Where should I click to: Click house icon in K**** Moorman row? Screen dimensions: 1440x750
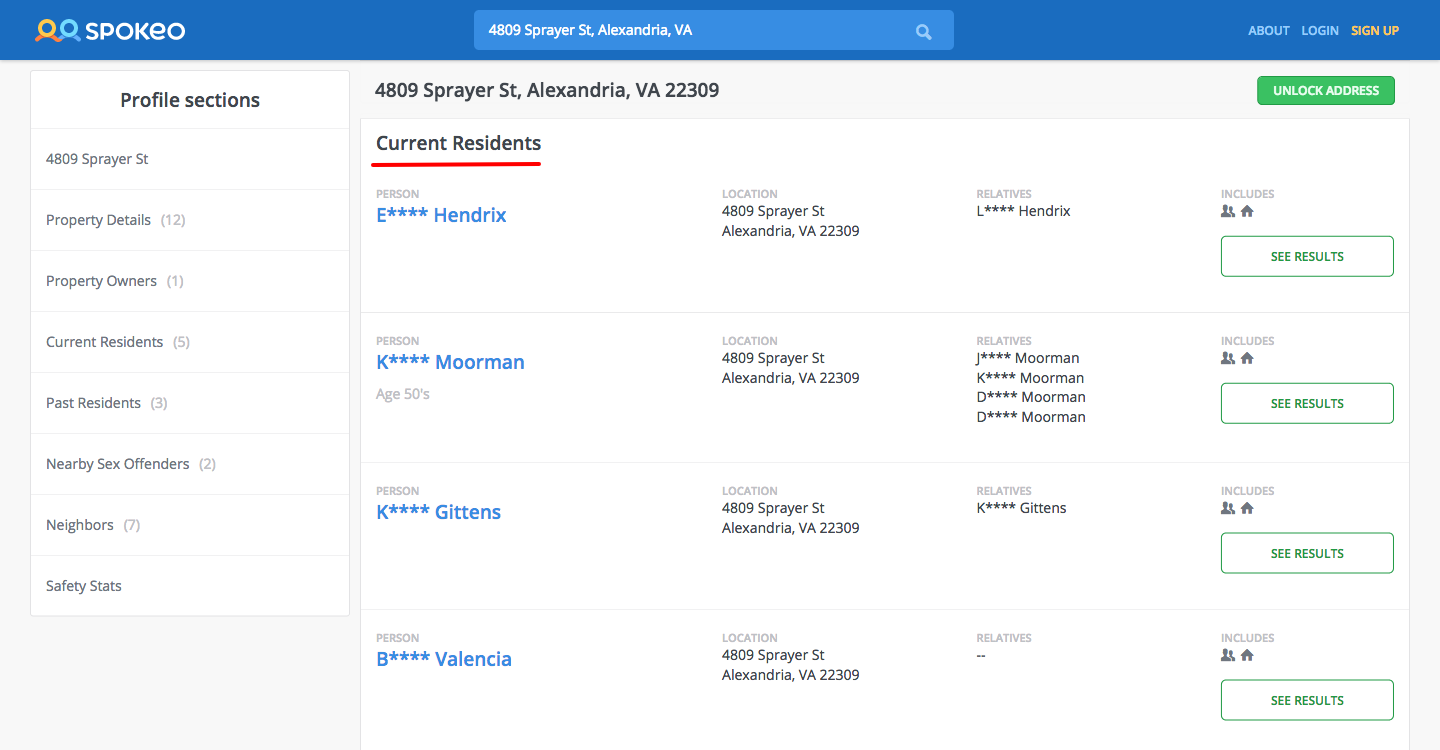(1247, 358)
